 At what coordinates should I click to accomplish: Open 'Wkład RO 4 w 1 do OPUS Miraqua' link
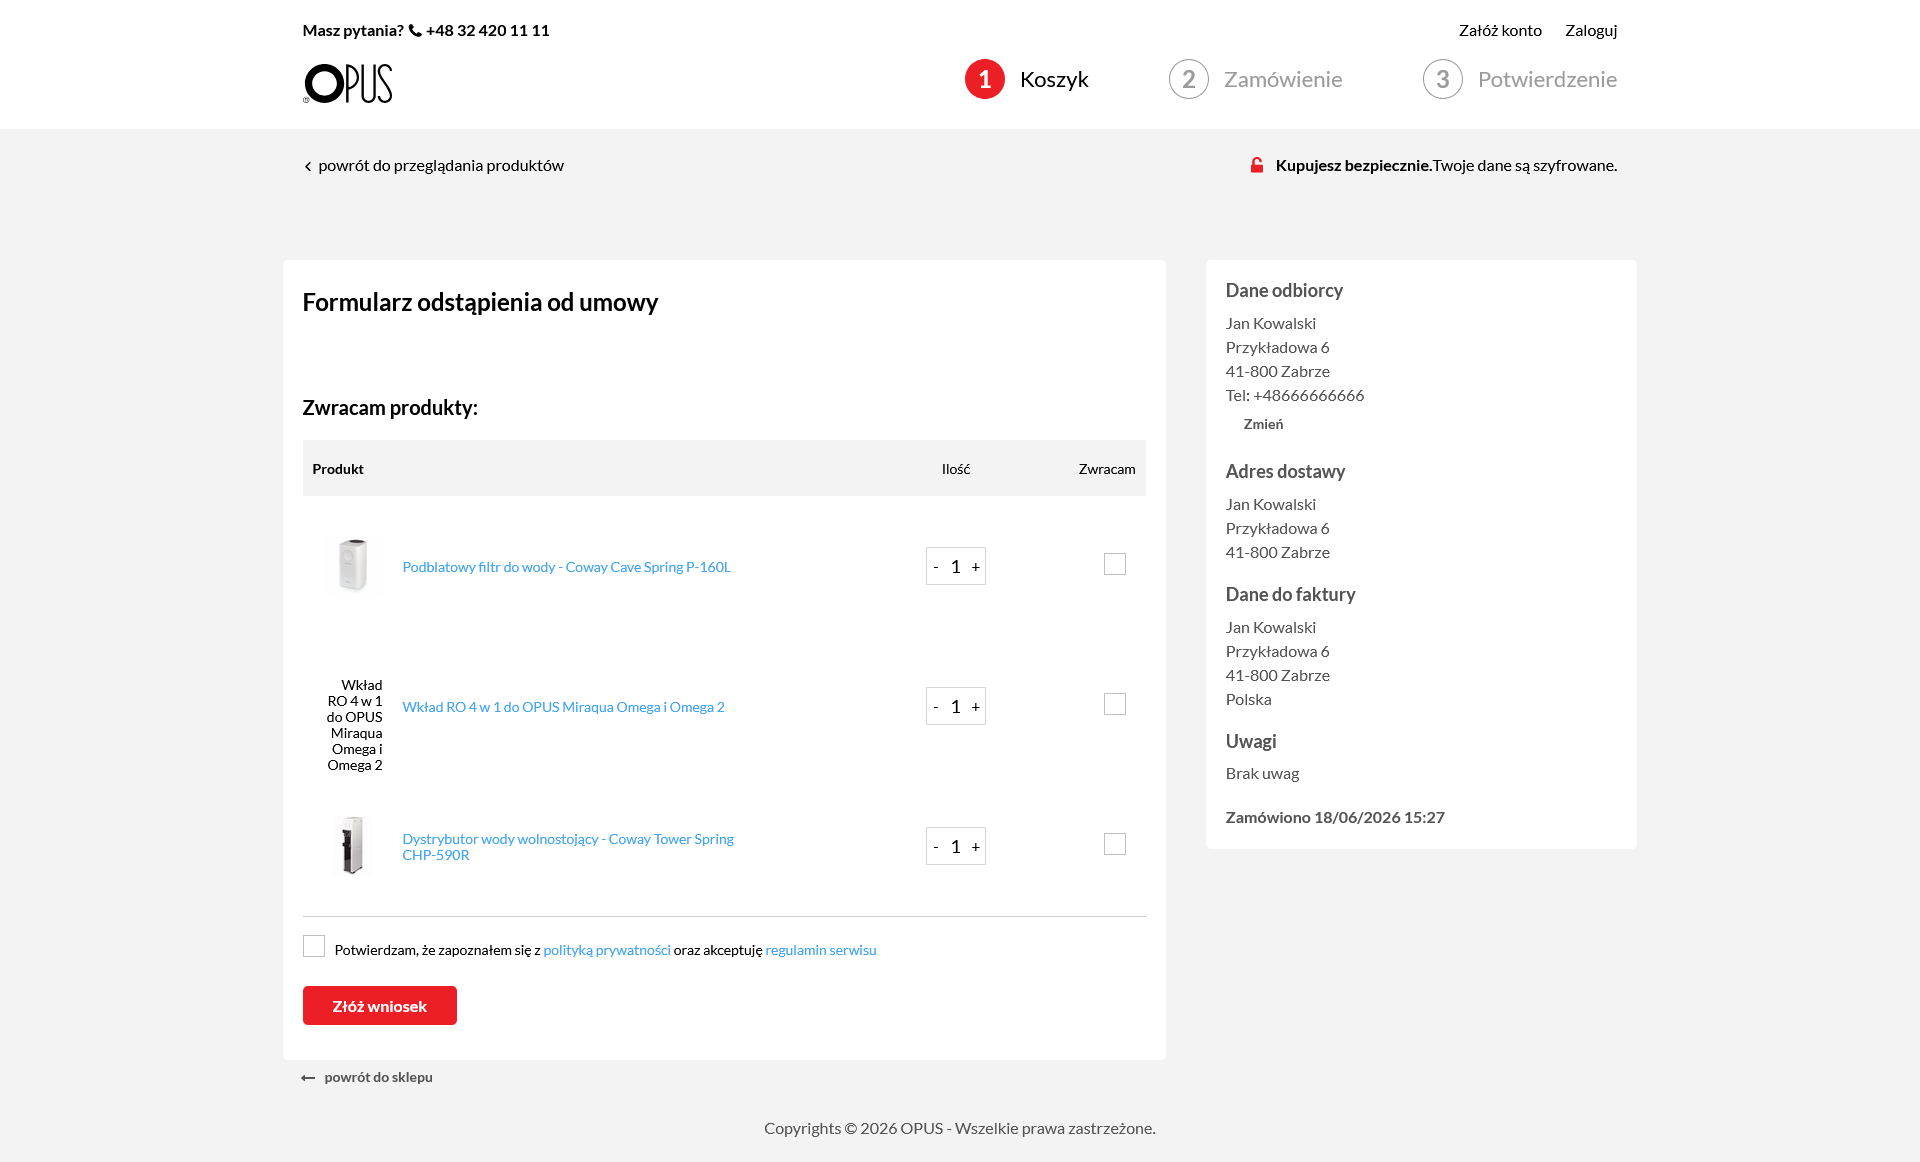(563, 707)
